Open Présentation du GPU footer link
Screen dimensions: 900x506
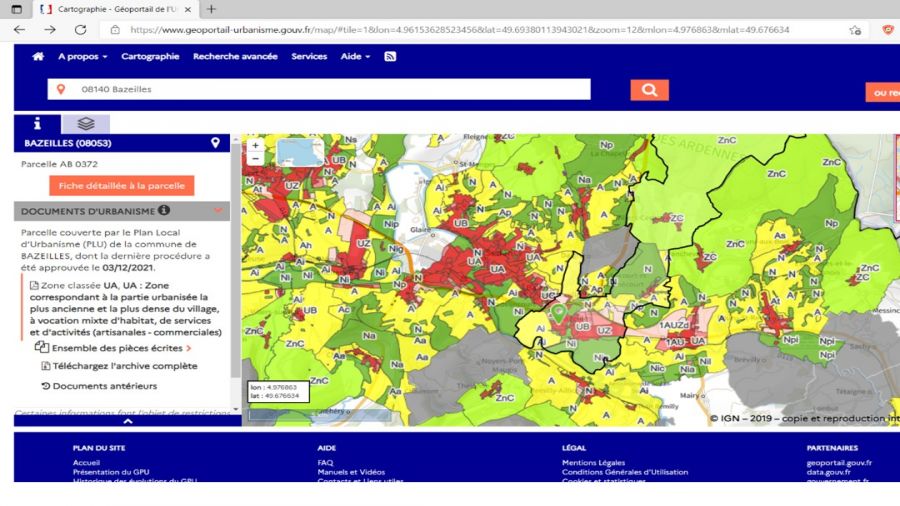pyautogui.click(x=111, y=472)
